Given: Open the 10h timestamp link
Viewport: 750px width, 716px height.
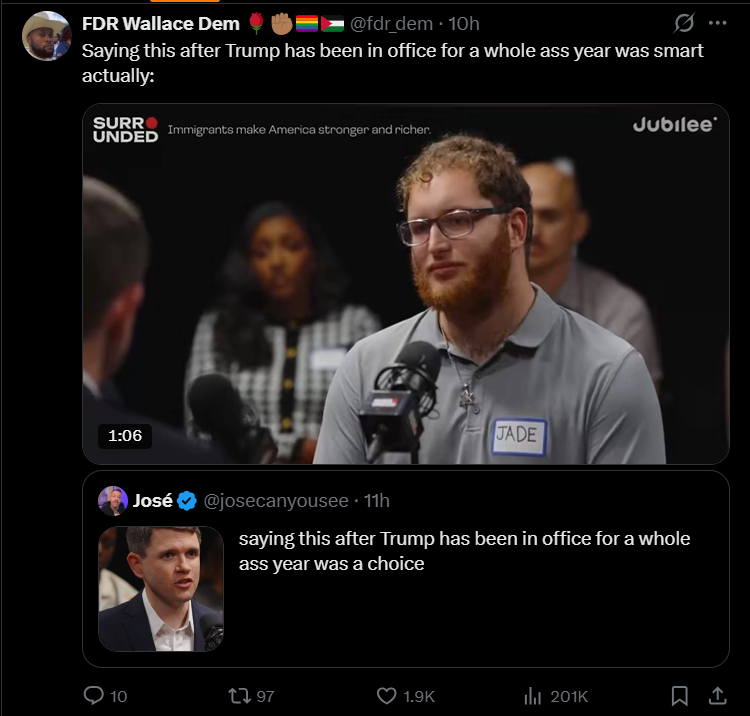Looking at the screenshot, I should pyautogui.click(x=463, y=23).
